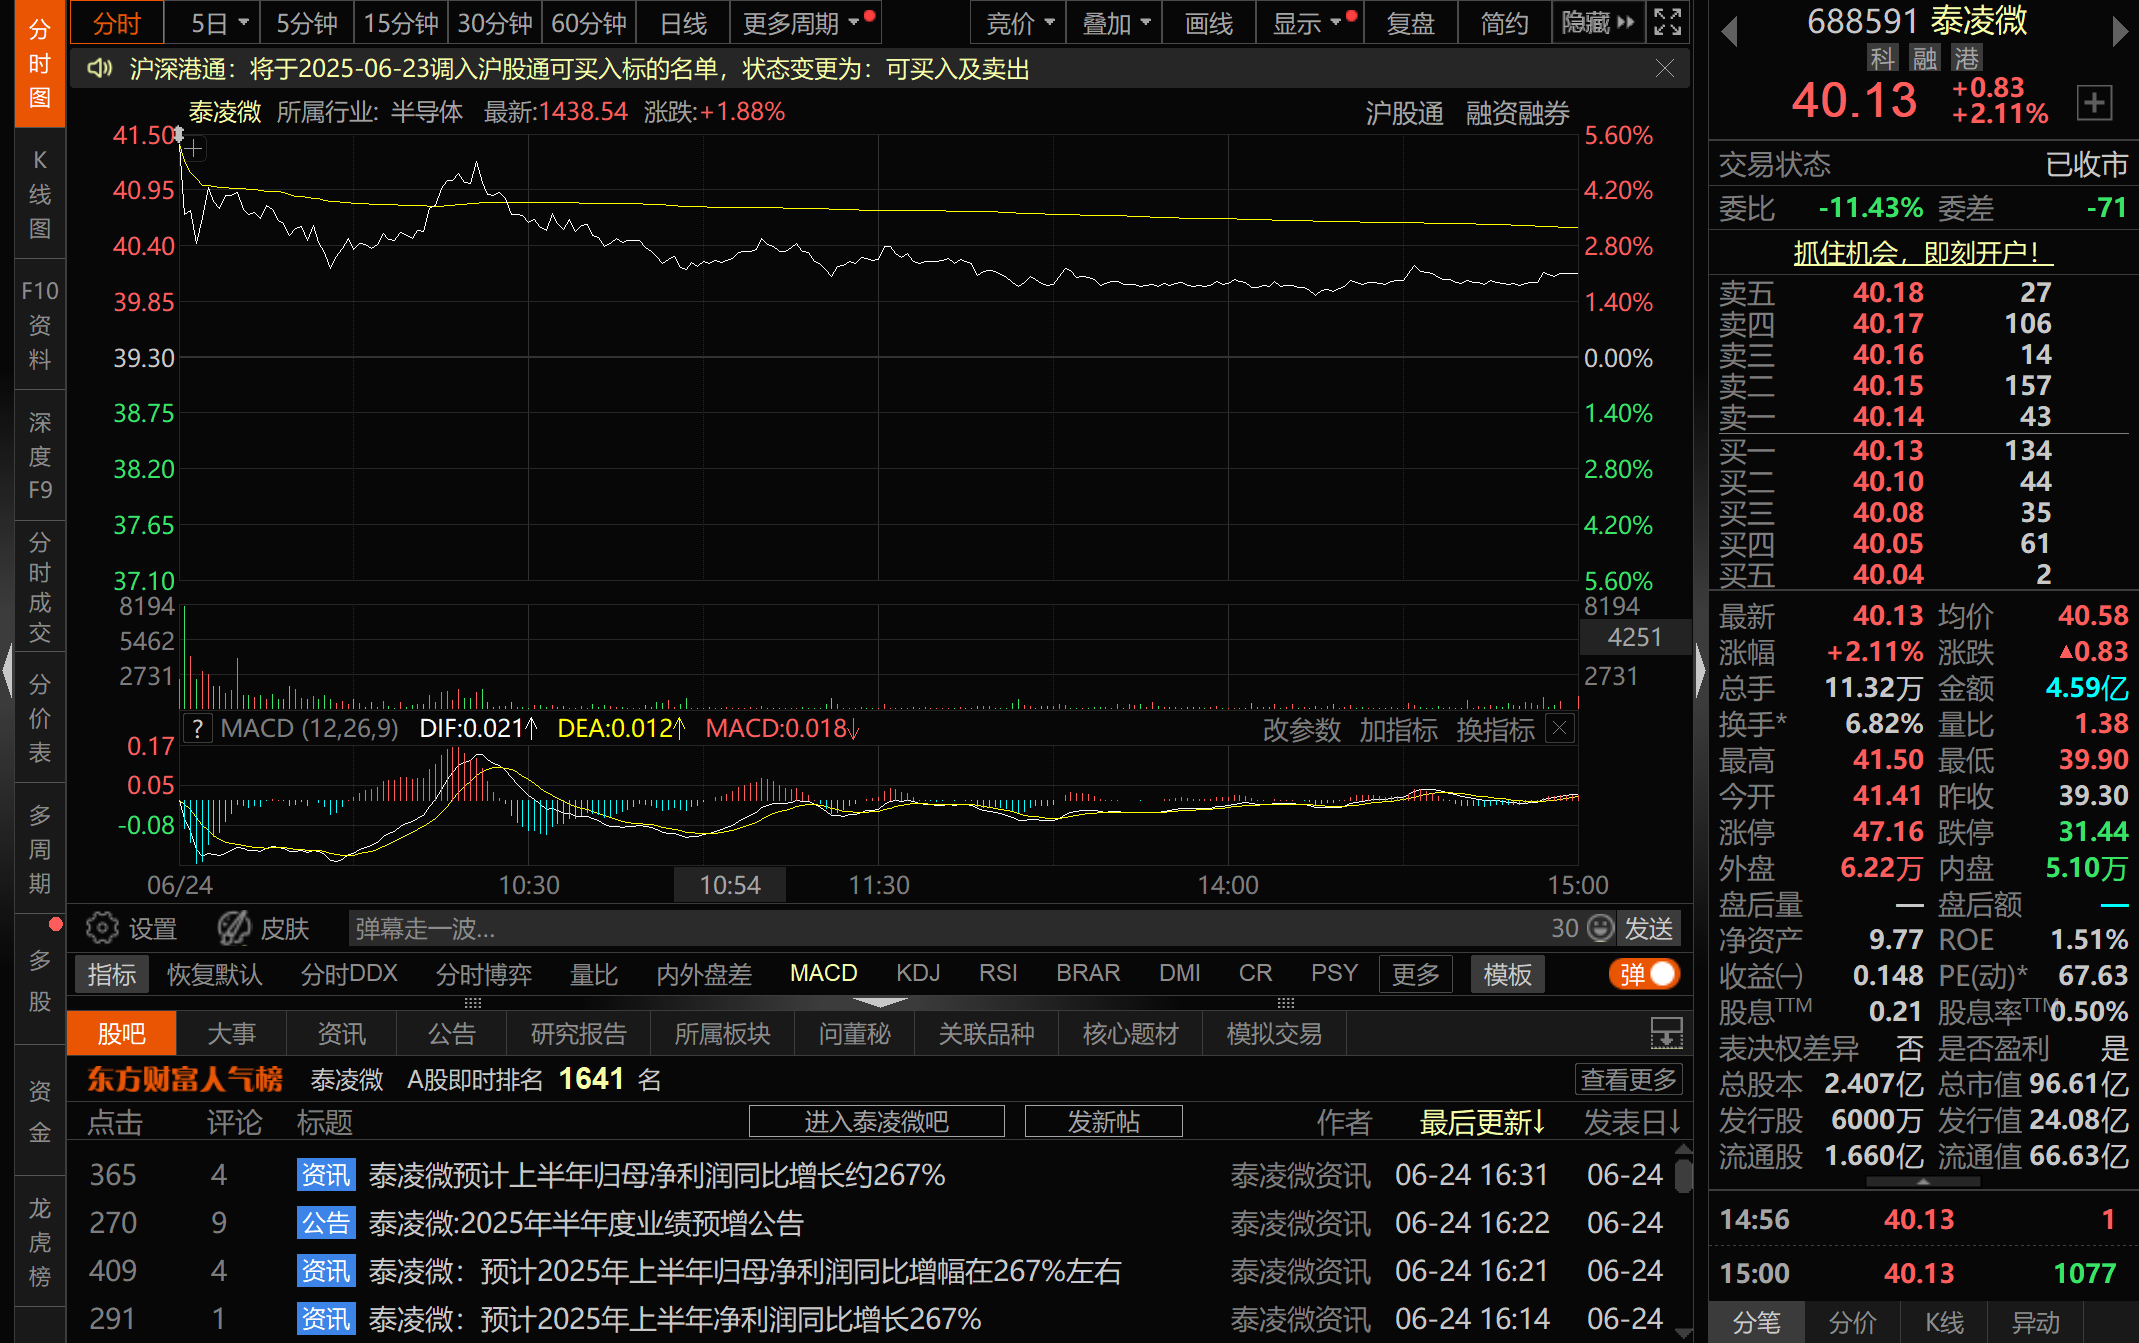Click the 画线 toolbar button
2139x1343 pixels.
tap(1208, 22)
